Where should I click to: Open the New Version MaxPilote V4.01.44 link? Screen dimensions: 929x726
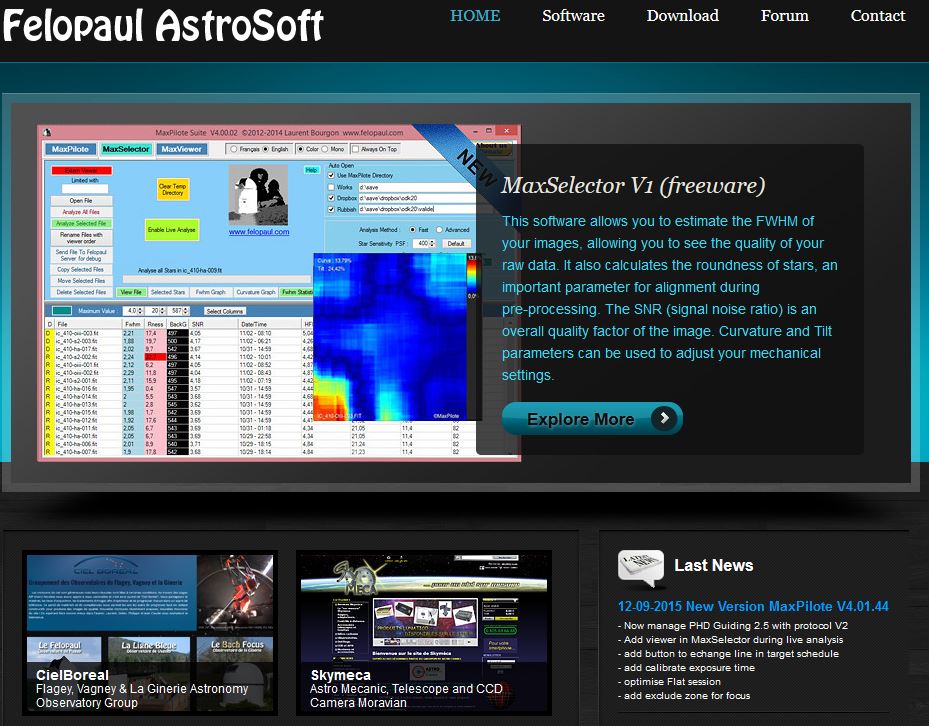(x=752, y=606)
